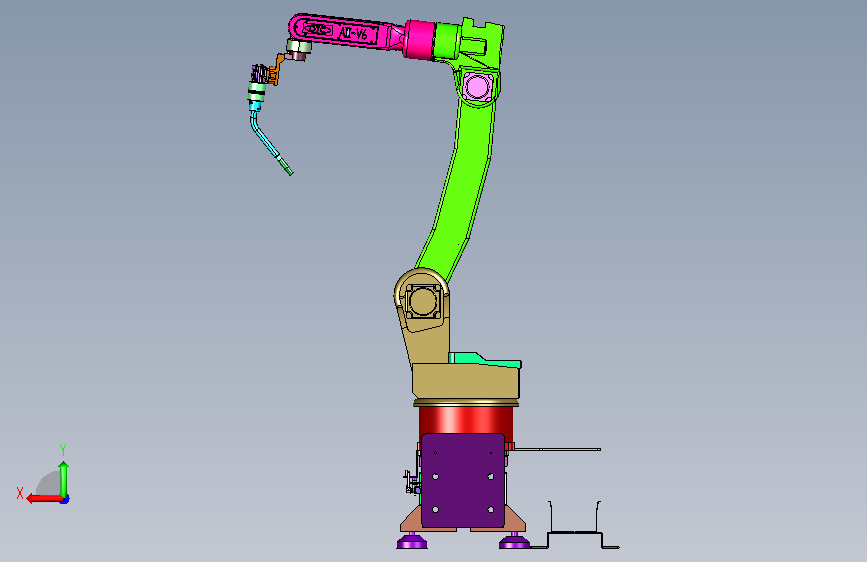
Task: Pick the left purple leveling foot
Action: (x=412, y=541)
